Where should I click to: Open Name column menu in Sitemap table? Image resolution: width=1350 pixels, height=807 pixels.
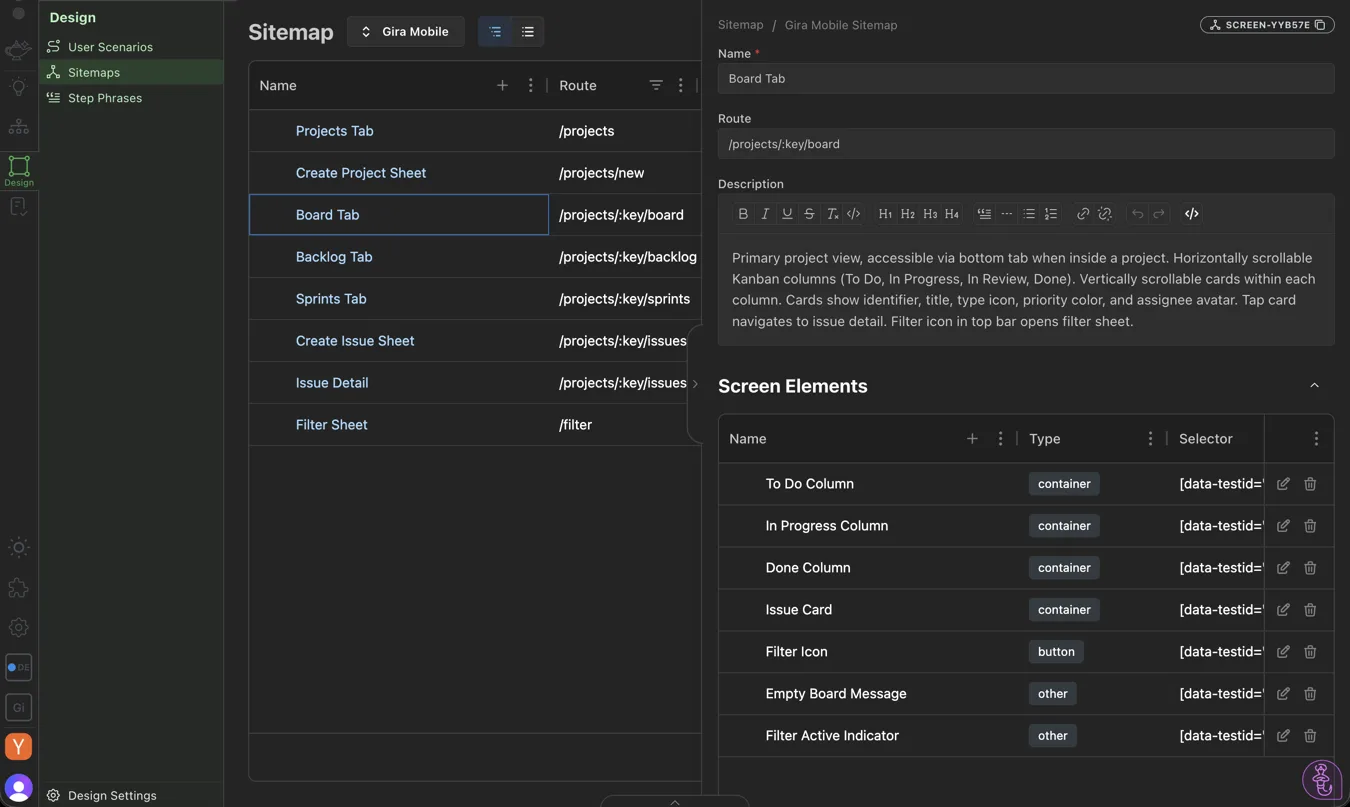click(x=531, y=85)
